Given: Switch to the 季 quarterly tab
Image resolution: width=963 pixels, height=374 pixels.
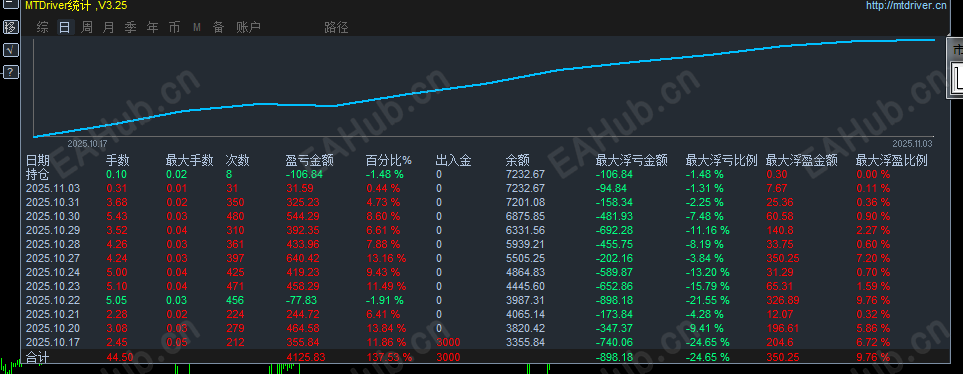Looking at the screenshot, I should [x=131, y=27].
